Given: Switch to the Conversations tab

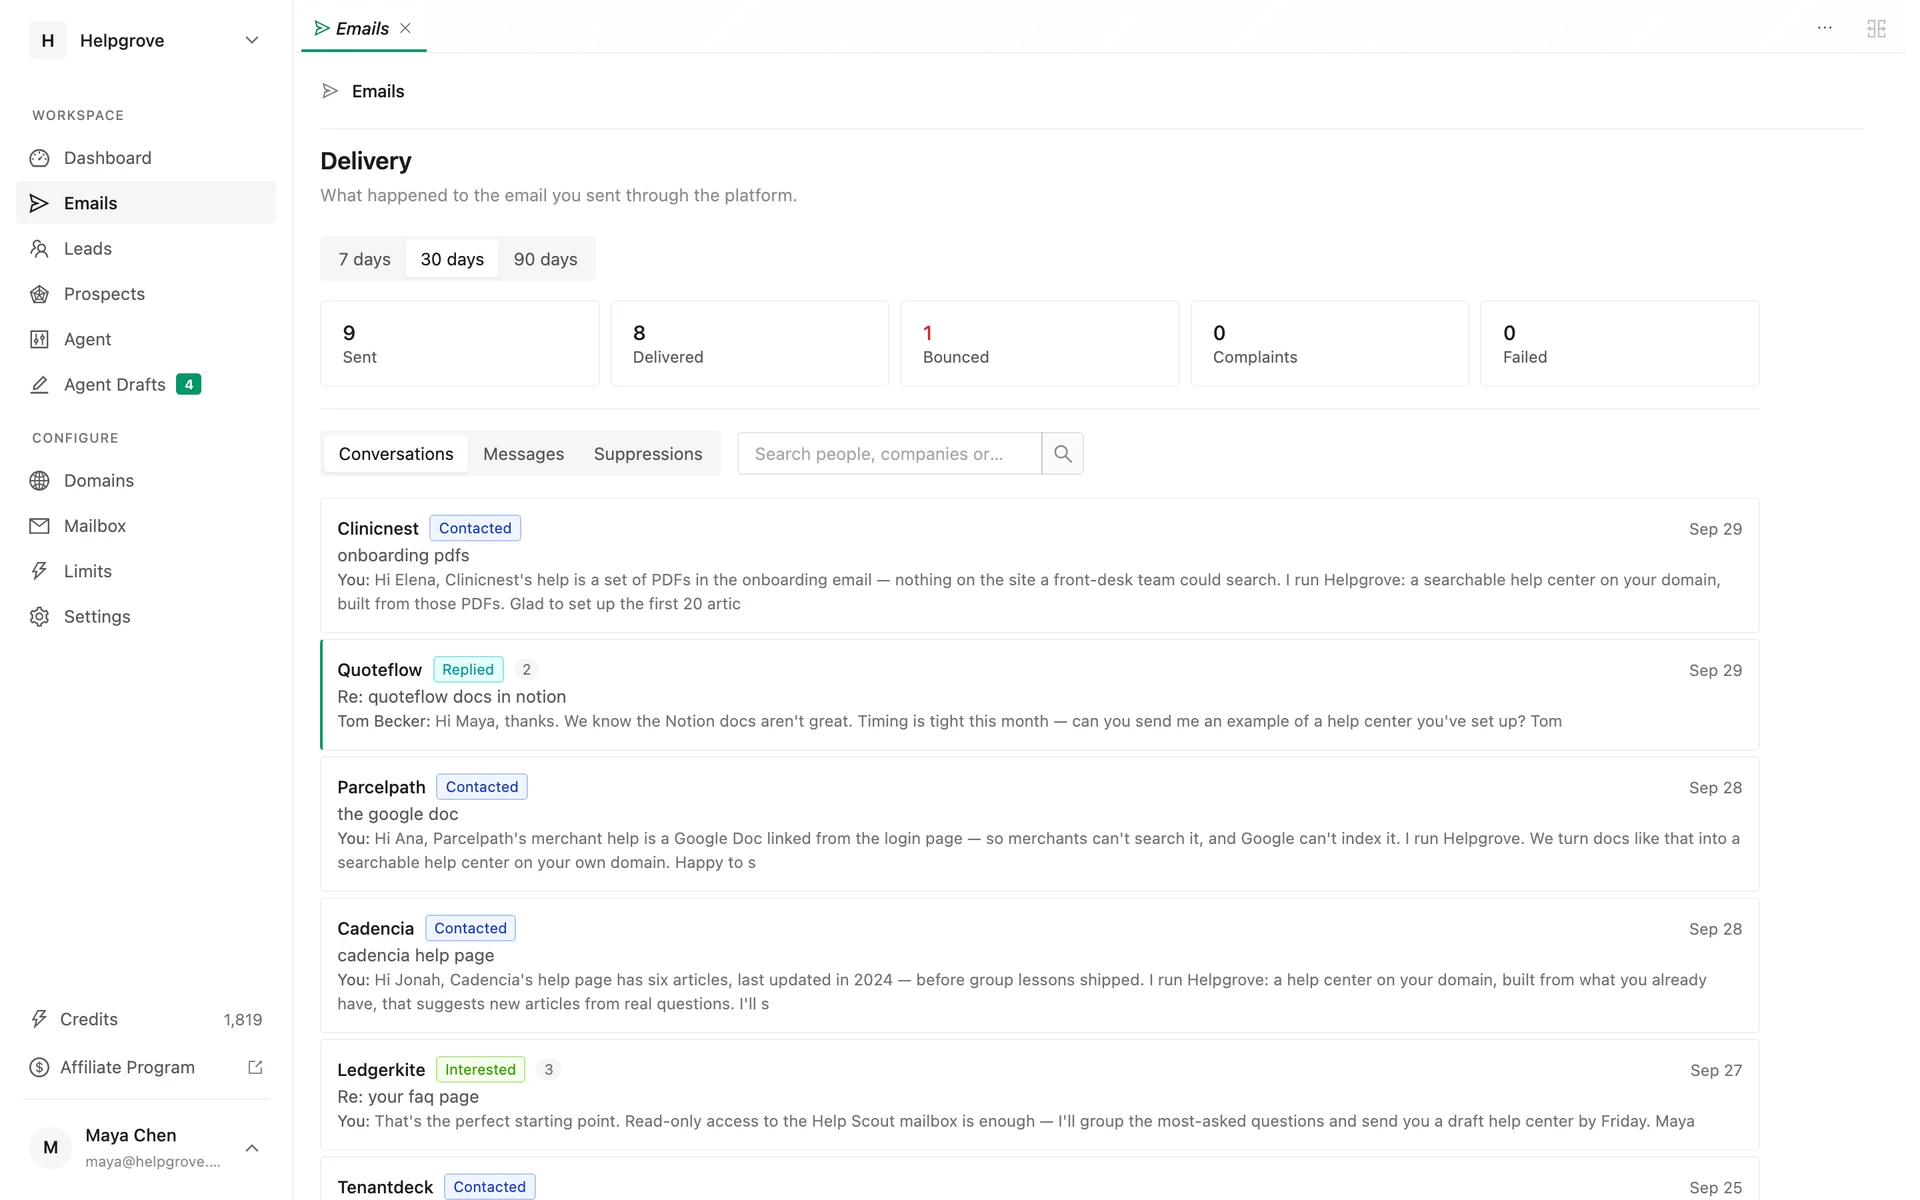Looking at the screenshot, I should pyautogui.click(x=396, y=454).
